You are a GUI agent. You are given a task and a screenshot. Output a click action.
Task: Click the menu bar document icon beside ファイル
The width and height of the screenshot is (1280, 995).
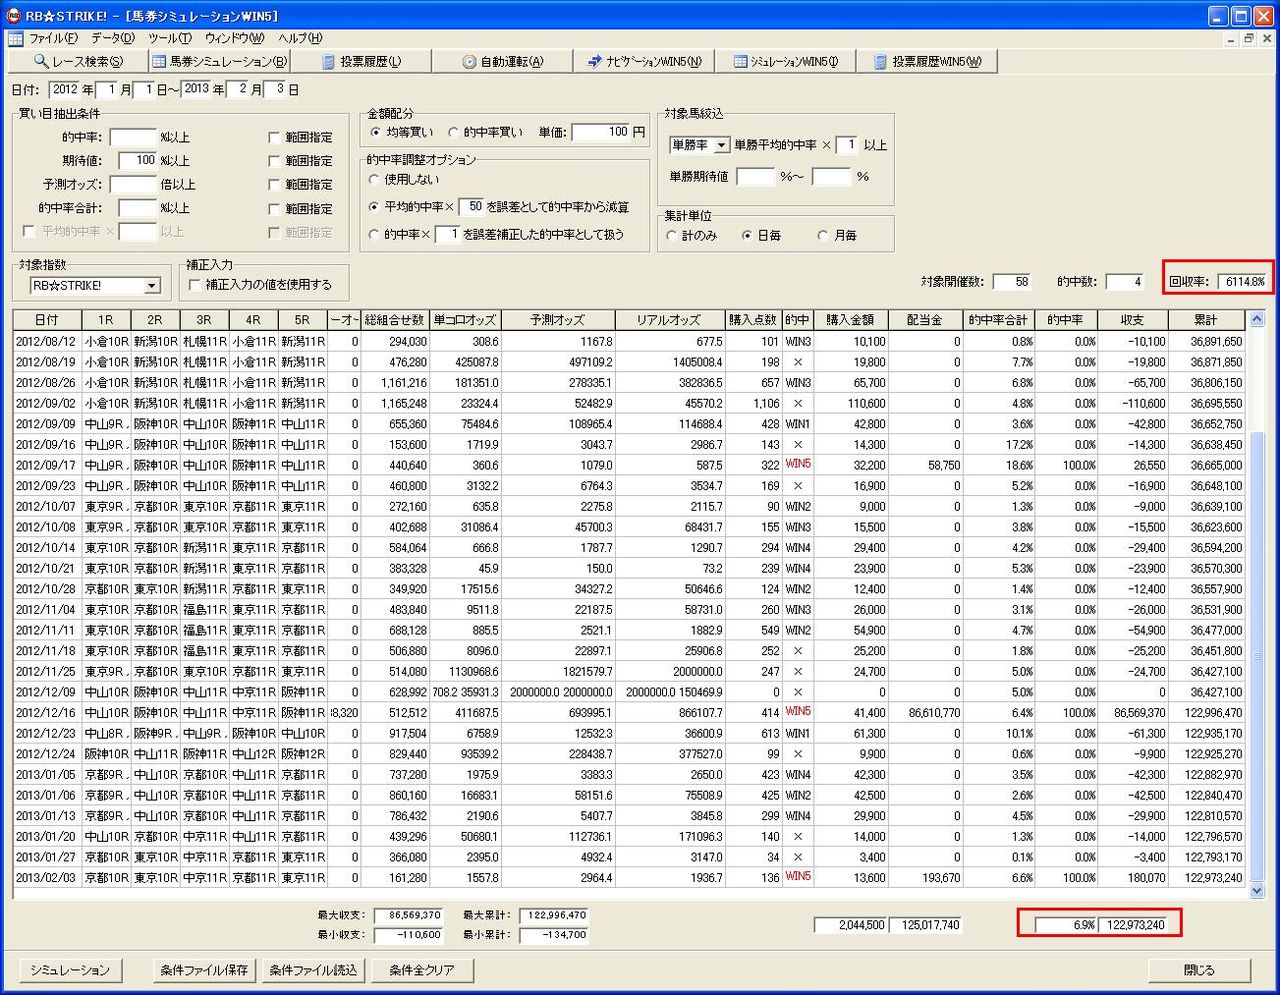[15, 39]
